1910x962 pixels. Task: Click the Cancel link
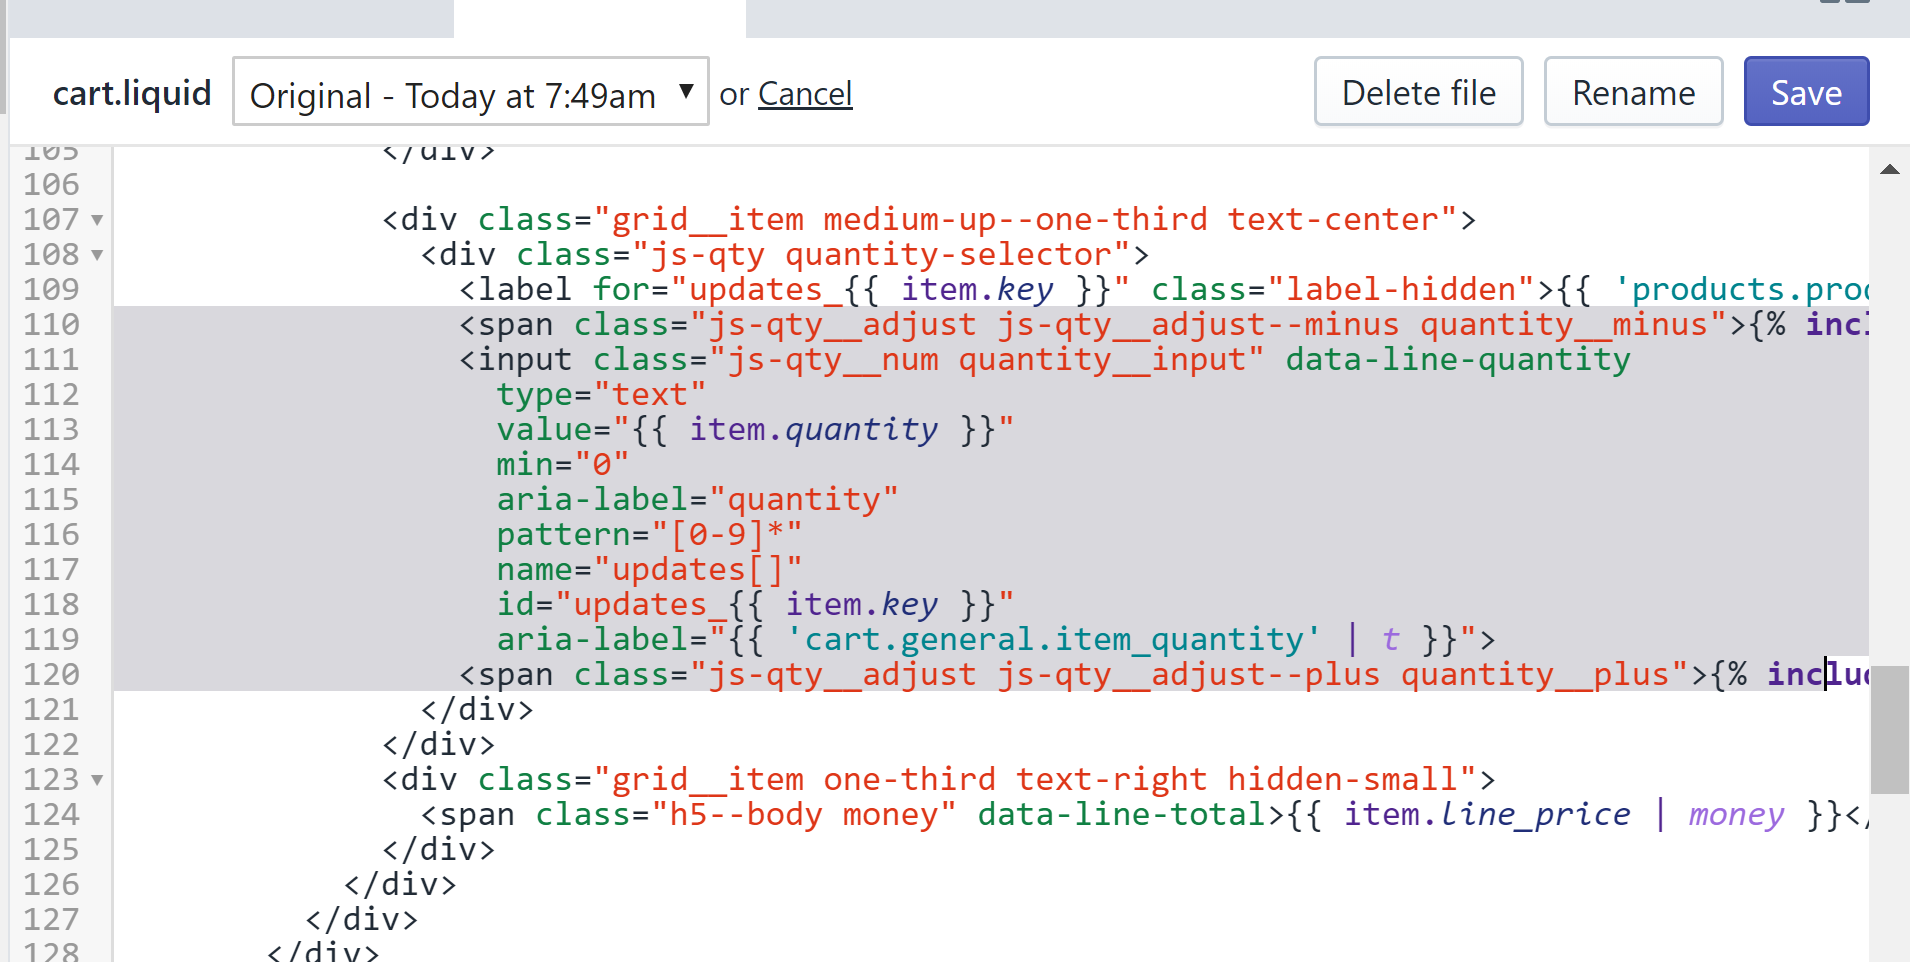point(805,94)
